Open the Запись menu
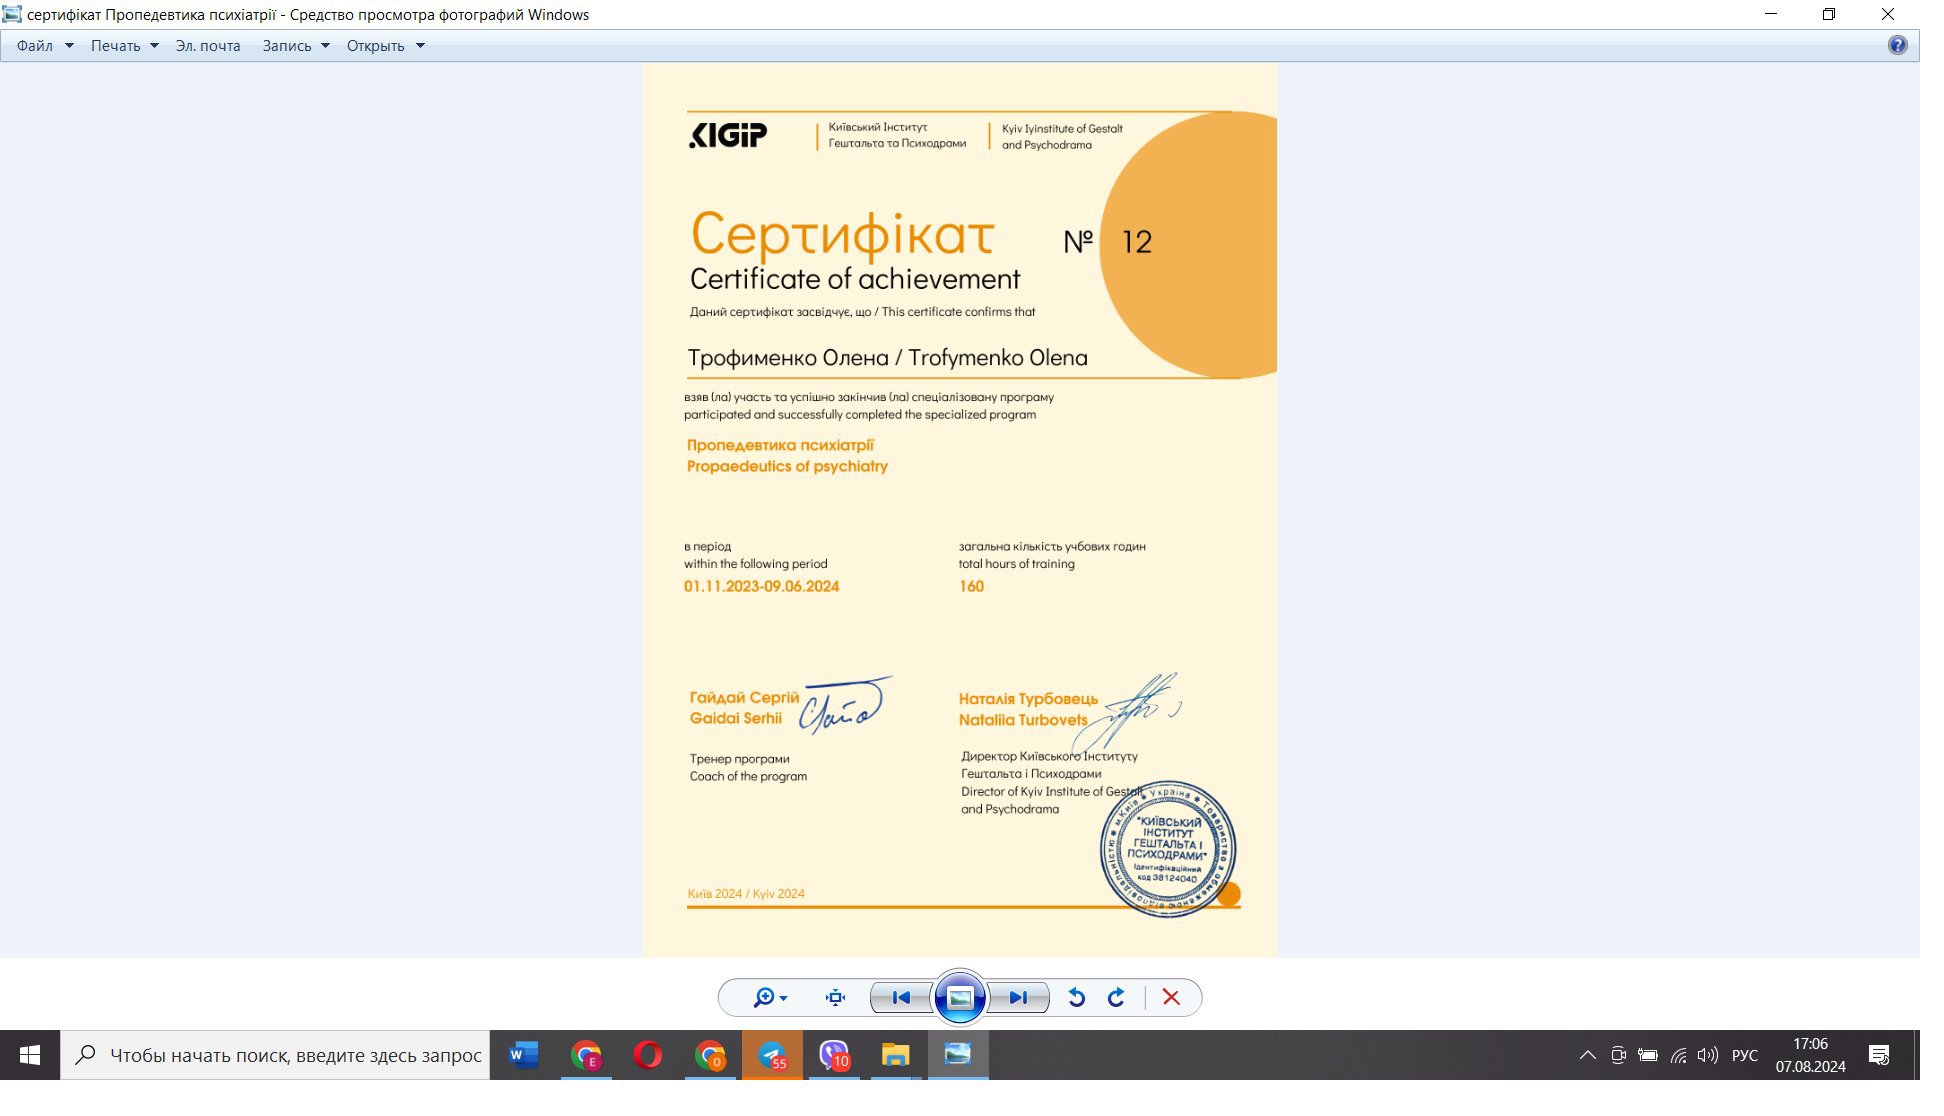Viewport: 1944px width, 1116px height. pos(295,45)
